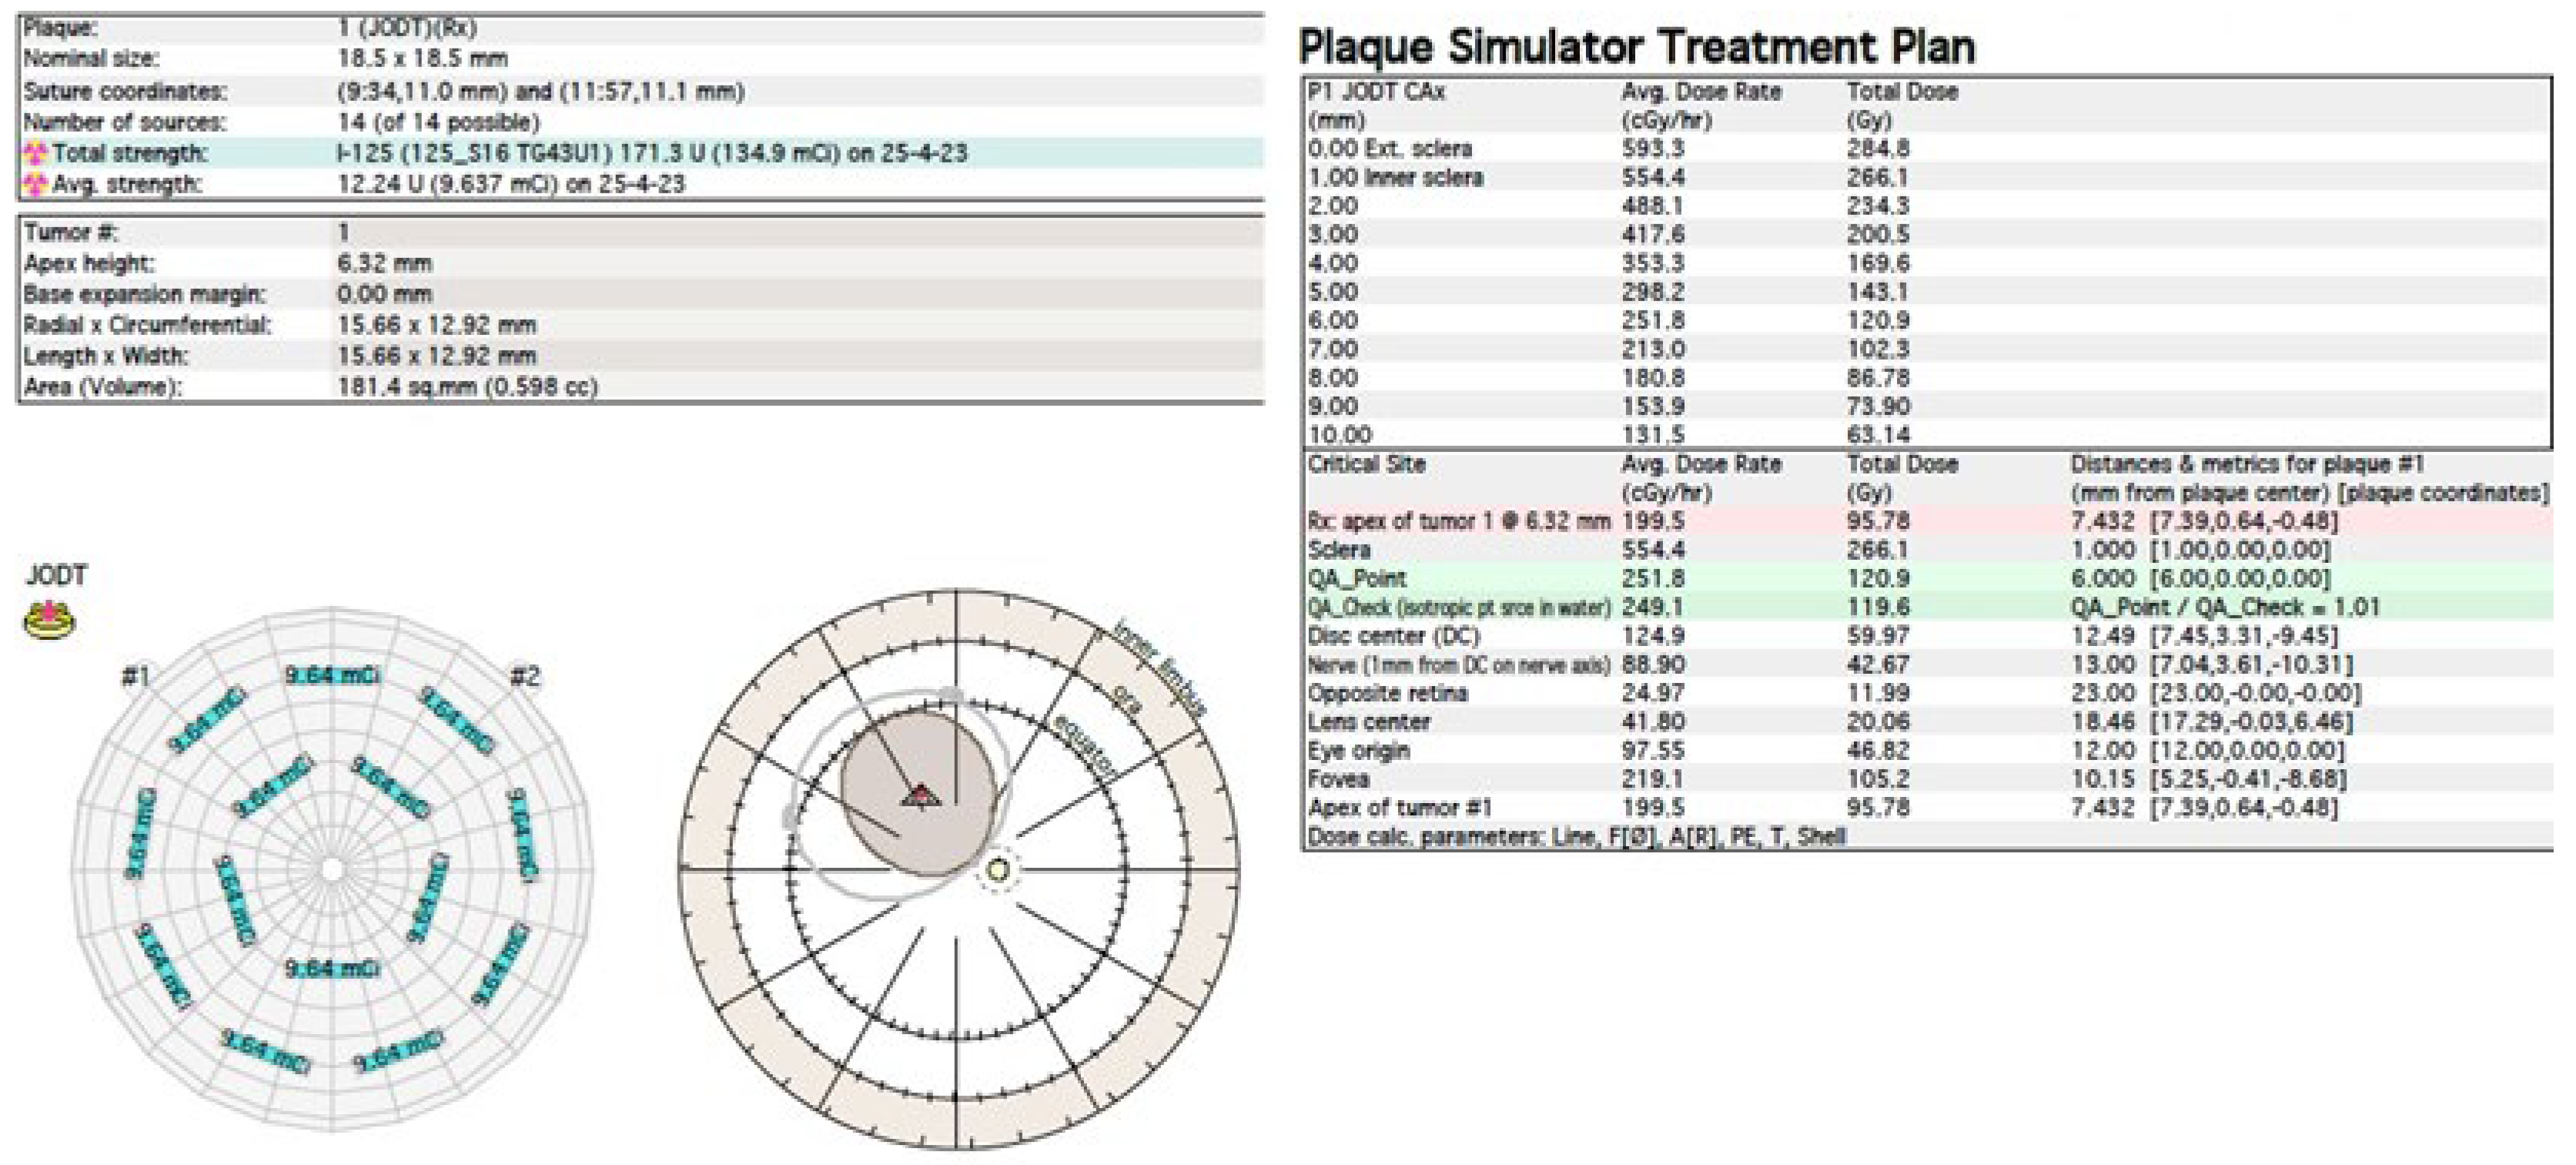Select suture eyelet label #2
The image size is (2576, 1165).
coord(525,677)
